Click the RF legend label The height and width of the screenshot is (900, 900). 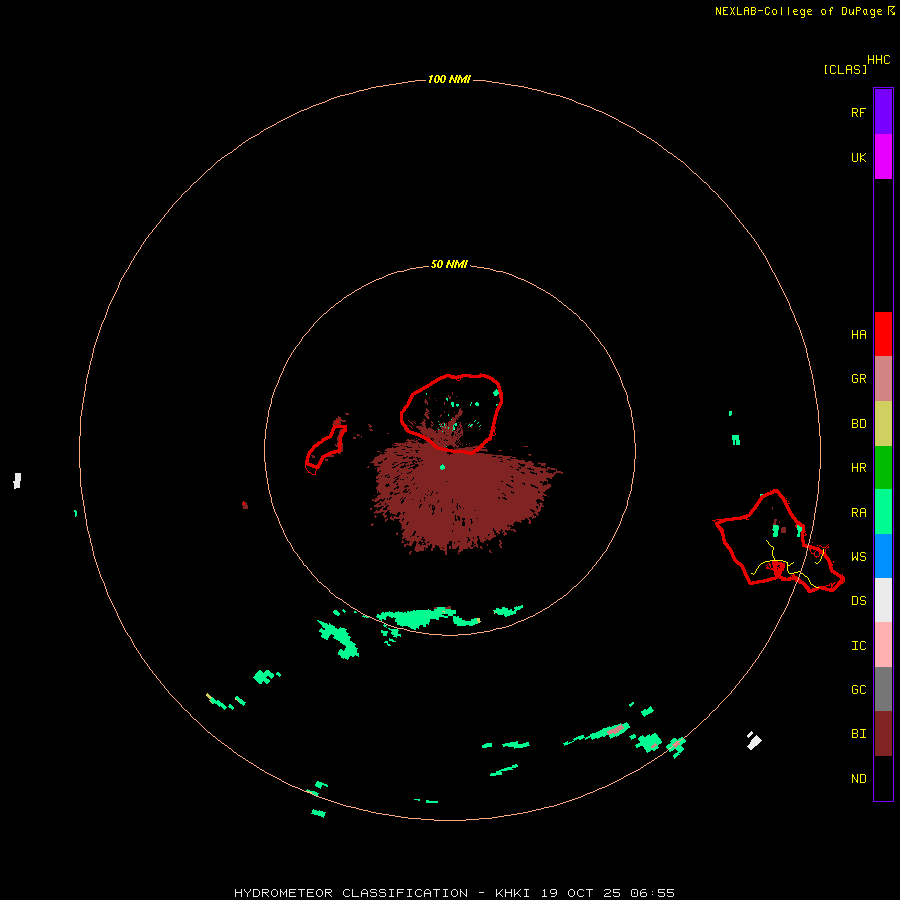(858, 112)
